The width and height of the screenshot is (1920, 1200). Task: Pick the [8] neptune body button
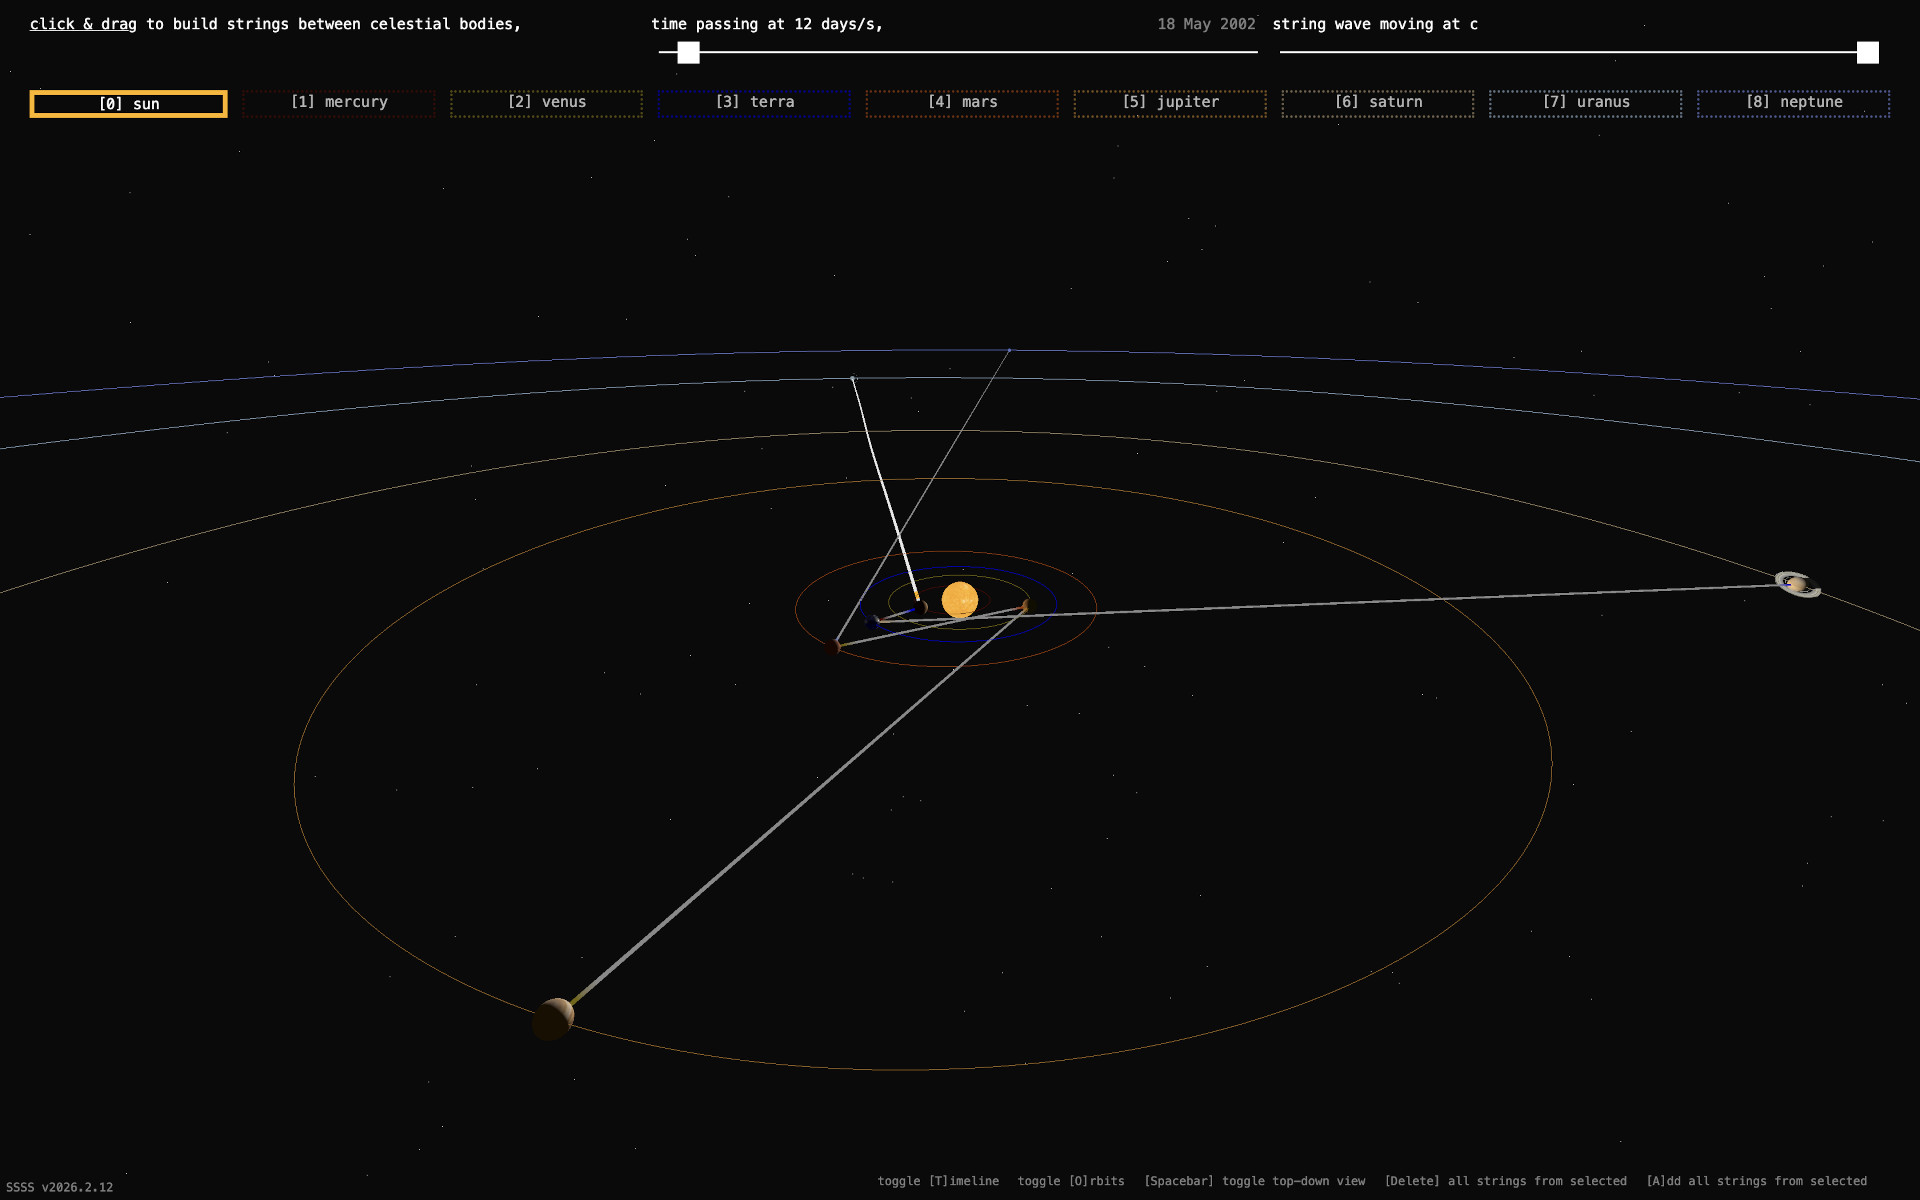pos(1793,103)
